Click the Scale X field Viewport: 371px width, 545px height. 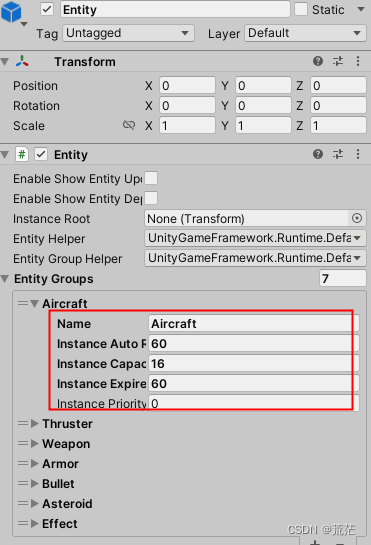[x=187, y=125]
